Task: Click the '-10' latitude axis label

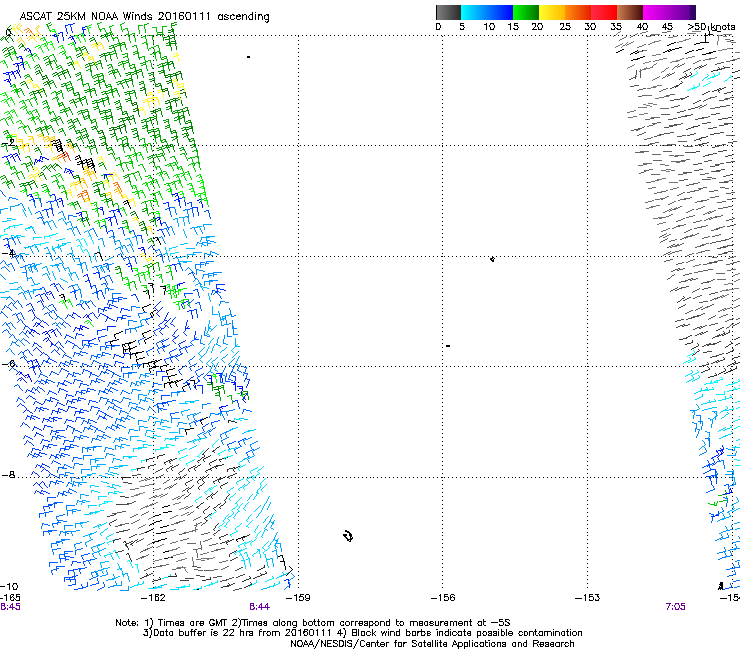Action: (9, 587)
